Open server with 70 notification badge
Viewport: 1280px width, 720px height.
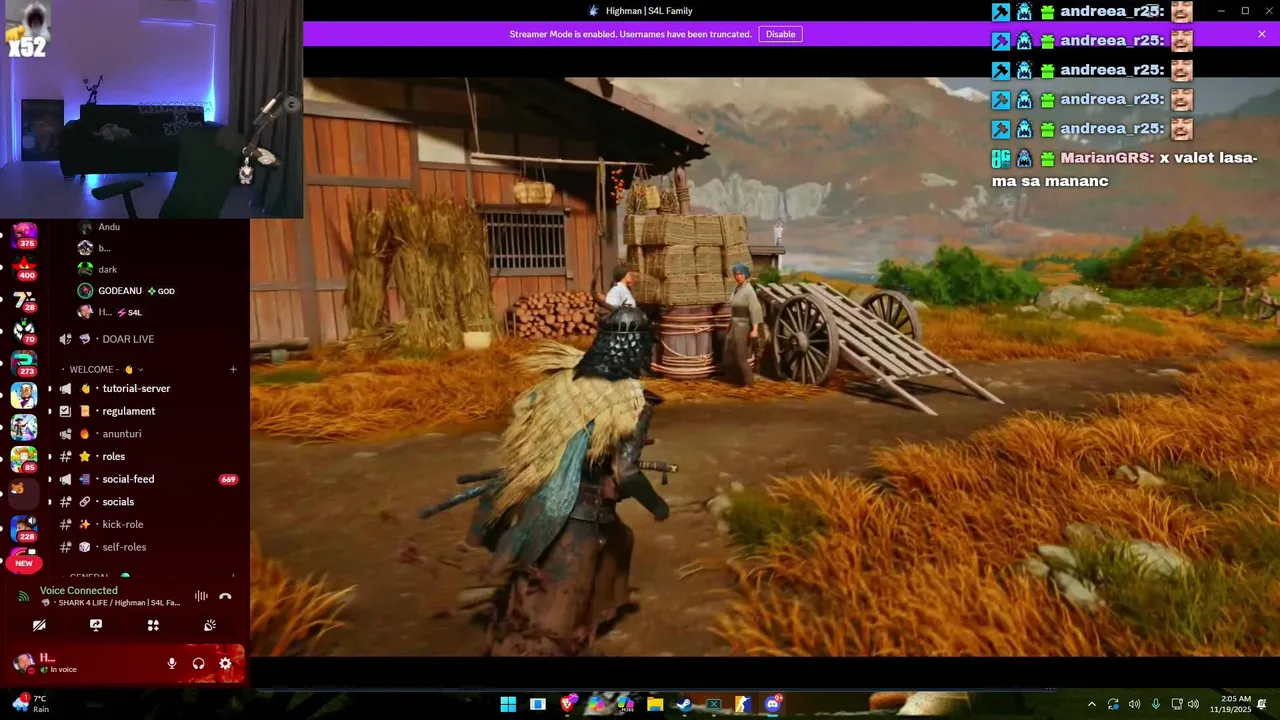click(24, 332)
